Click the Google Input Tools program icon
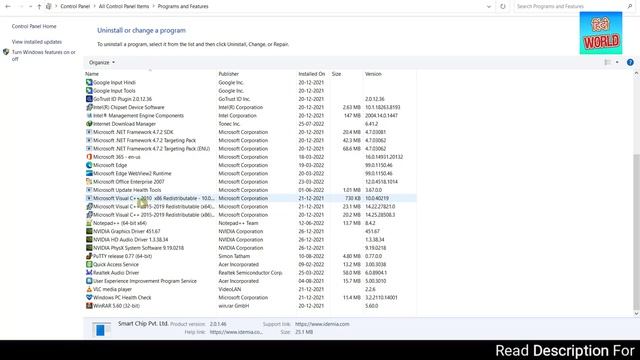 coord(89,91)
